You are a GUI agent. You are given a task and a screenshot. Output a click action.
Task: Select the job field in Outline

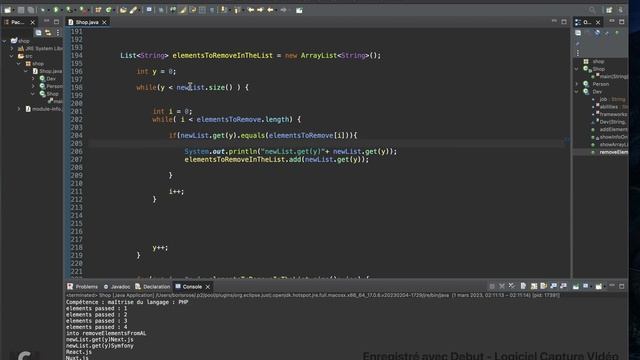pyautogui.click(x=609, y=99)
